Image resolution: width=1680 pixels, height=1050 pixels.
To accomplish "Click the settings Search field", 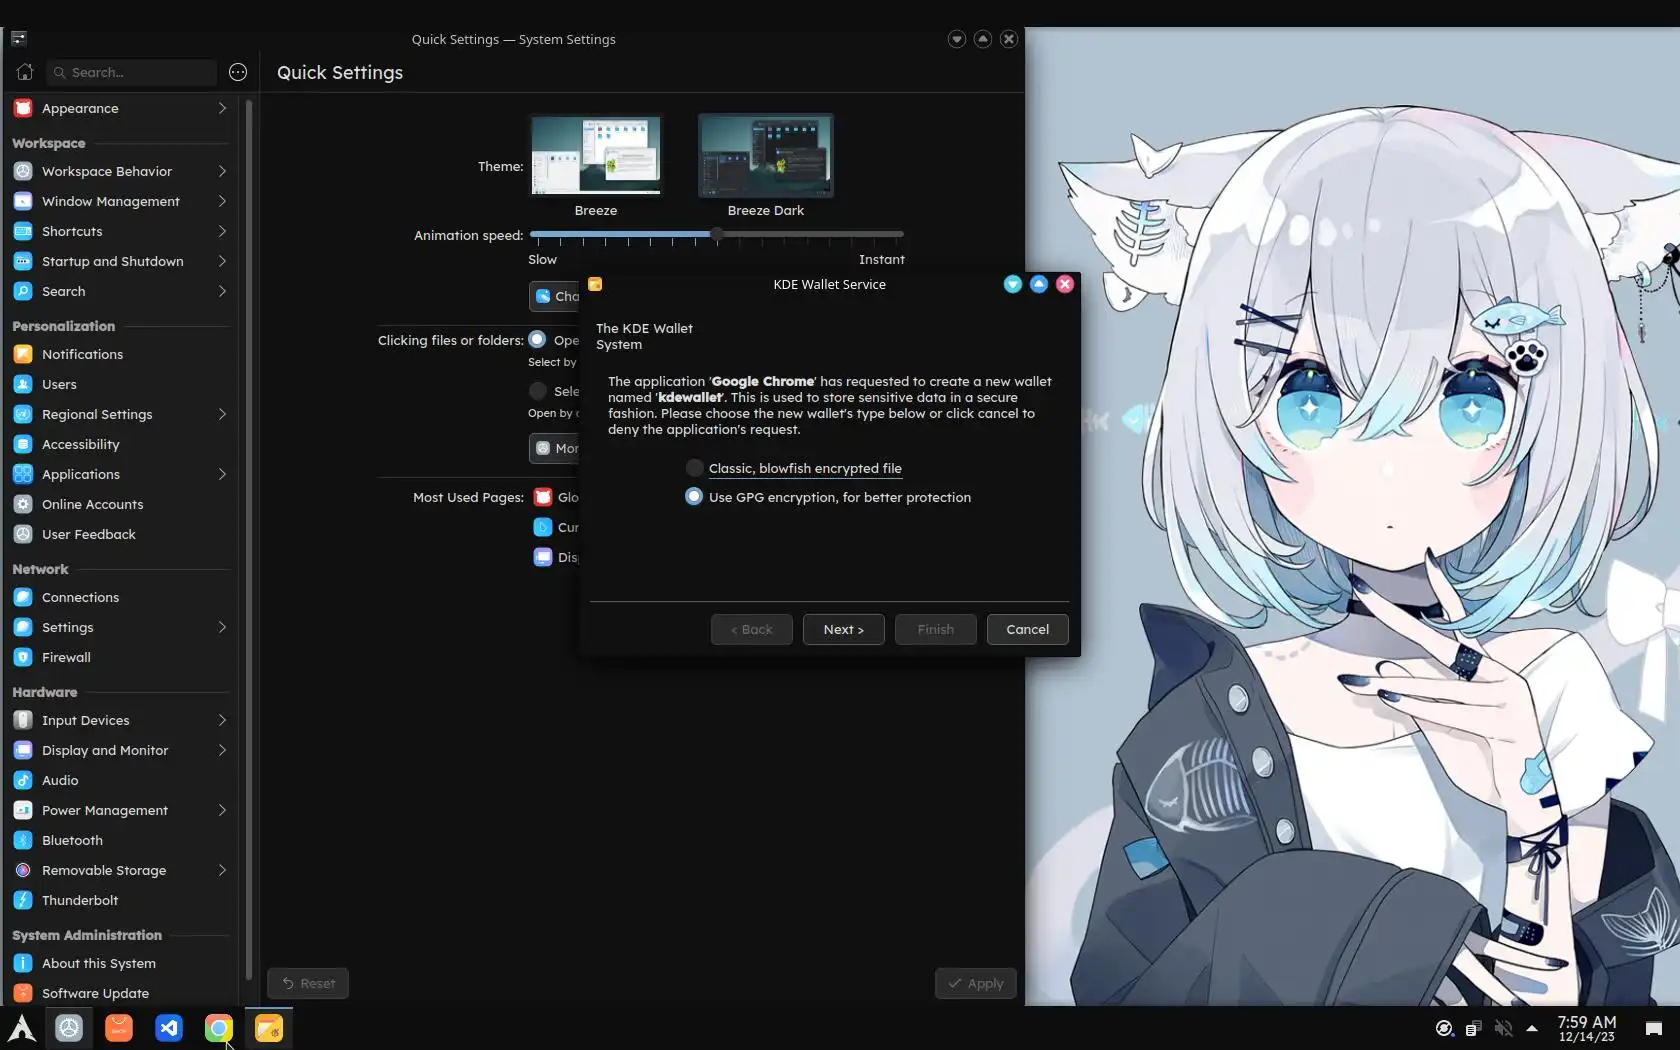I will tap(131, 72).
